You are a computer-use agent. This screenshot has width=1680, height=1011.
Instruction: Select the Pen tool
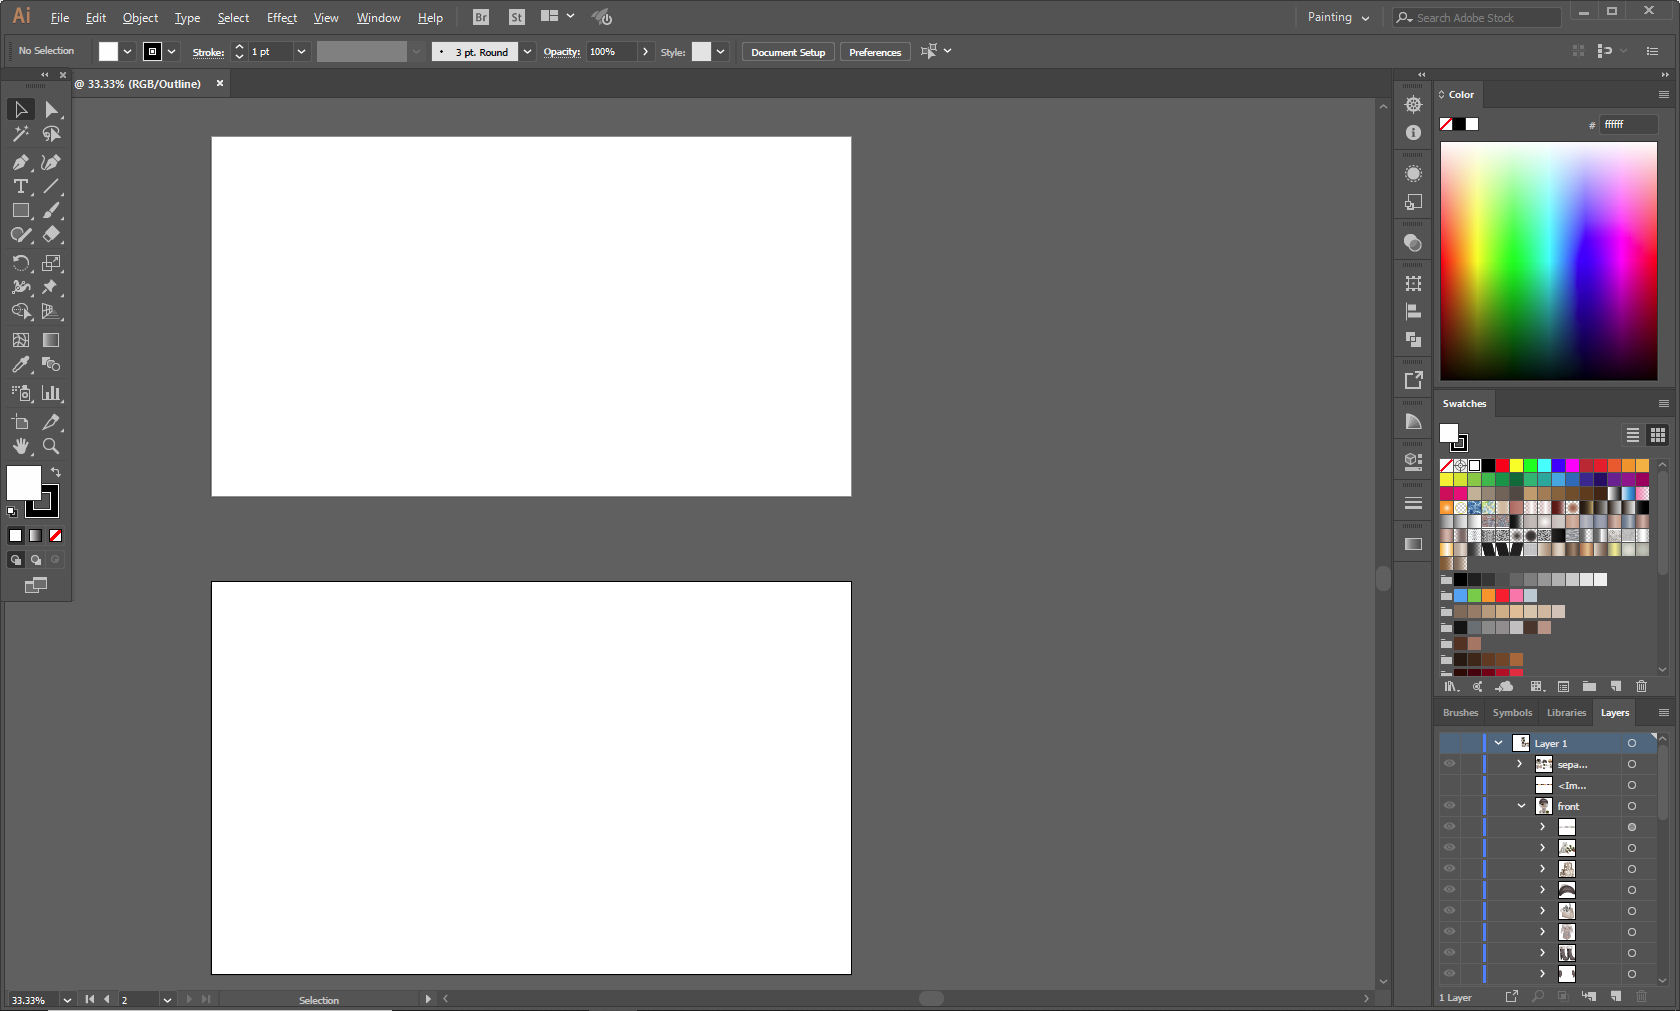(21, 162)
